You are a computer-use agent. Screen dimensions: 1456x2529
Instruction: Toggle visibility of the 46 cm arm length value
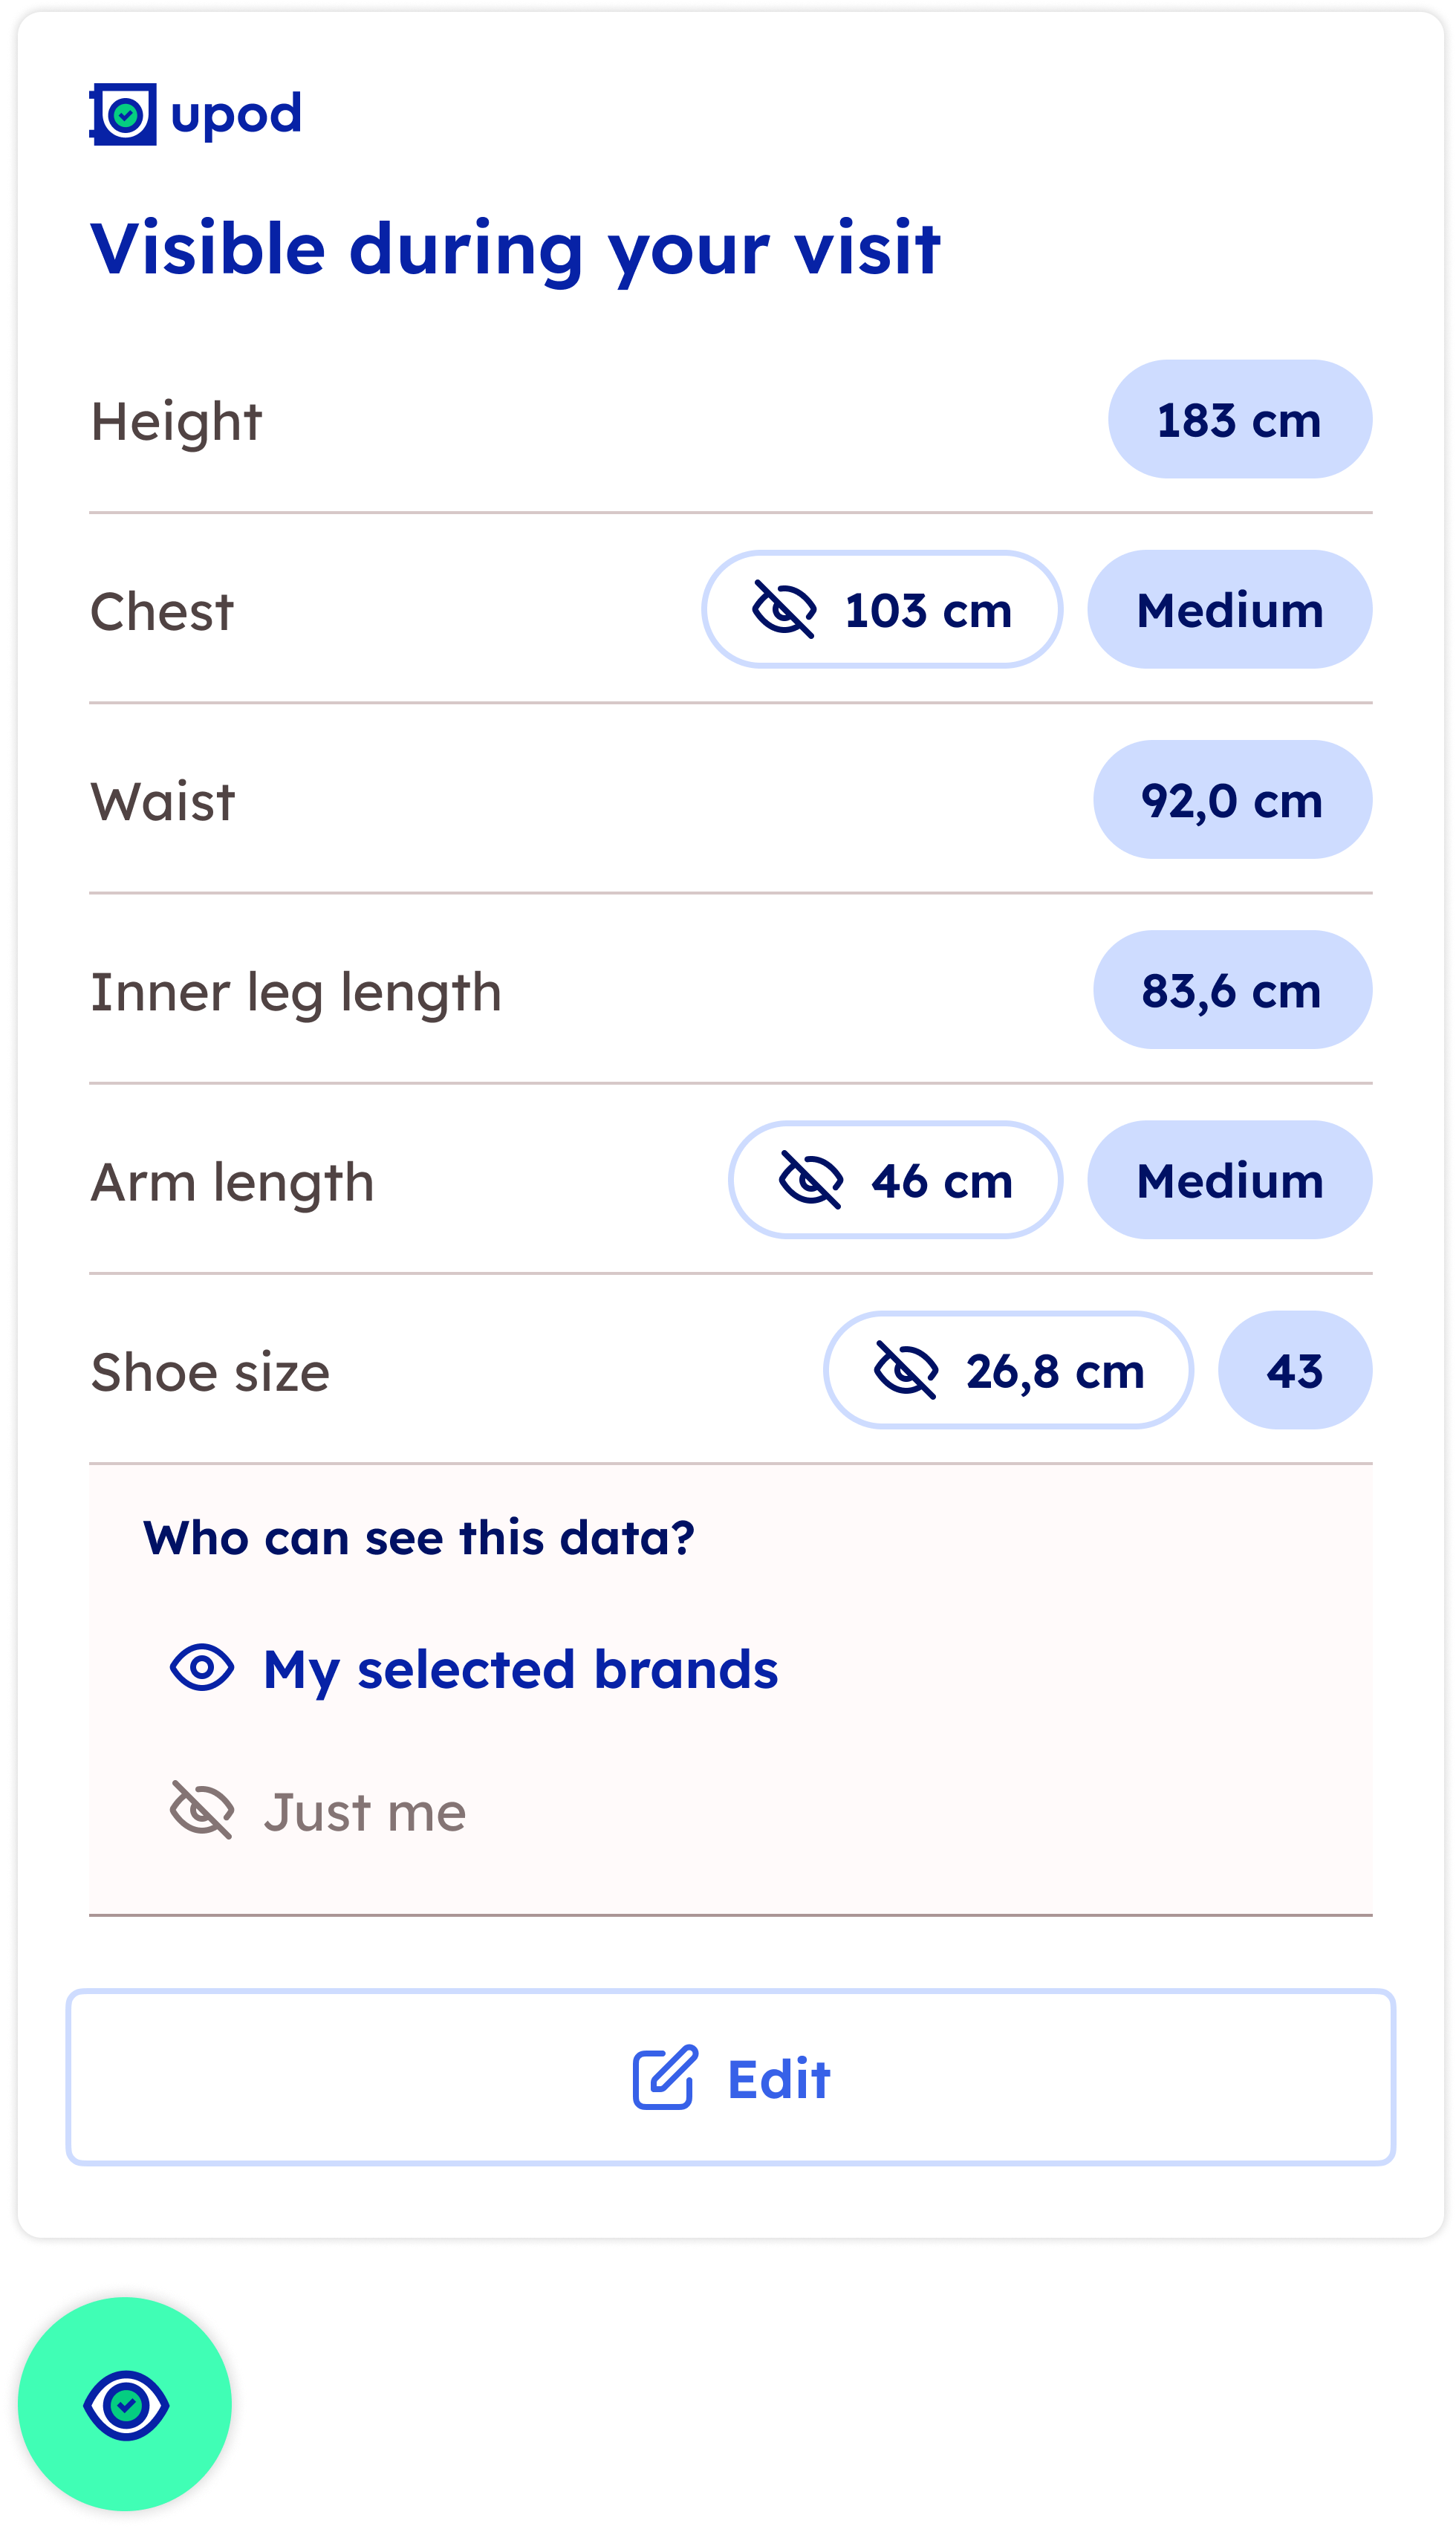click(895, 1180)
